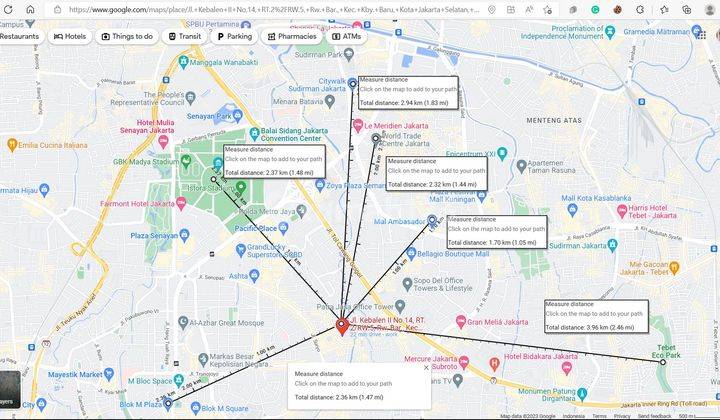Select Epicentrum XXI cinema marker
Viewport: 720px width, 420px height.
502,152
